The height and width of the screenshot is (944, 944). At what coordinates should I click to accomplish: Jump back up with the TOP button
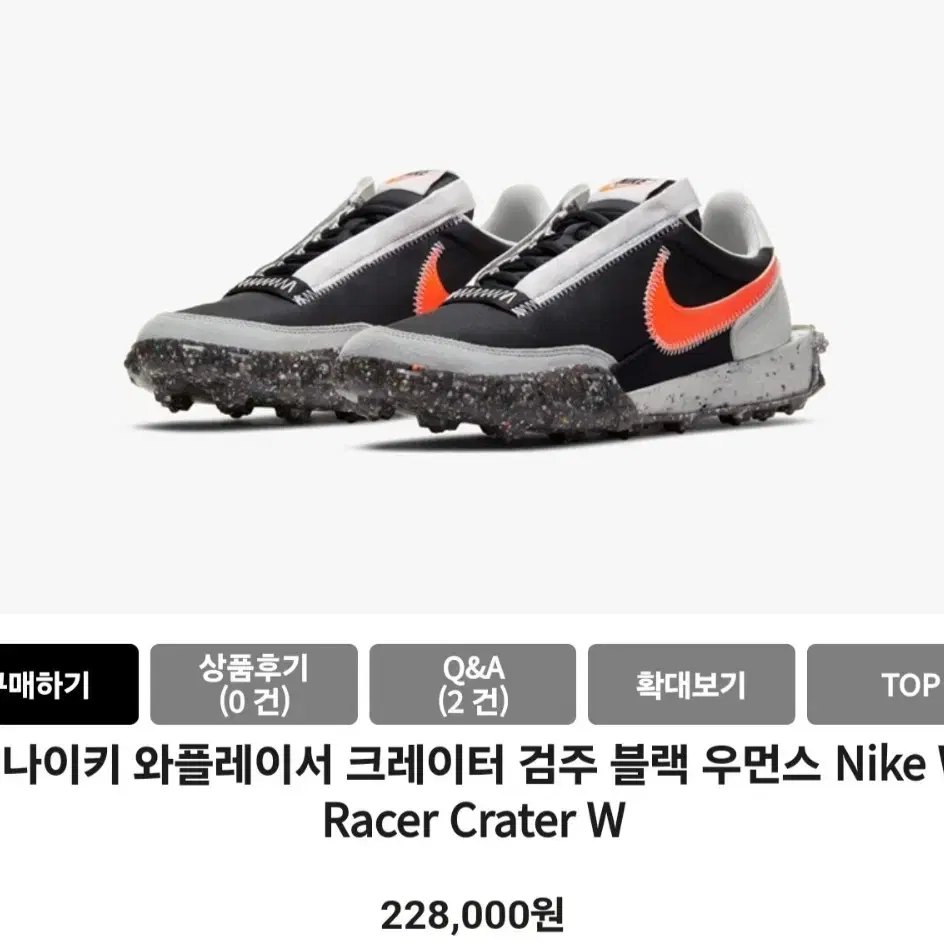(876, 685)
